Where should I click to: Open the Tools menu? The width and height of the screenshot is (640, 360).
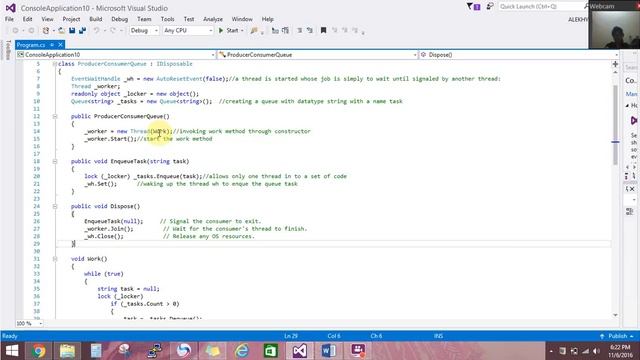[x=167, y=19]
